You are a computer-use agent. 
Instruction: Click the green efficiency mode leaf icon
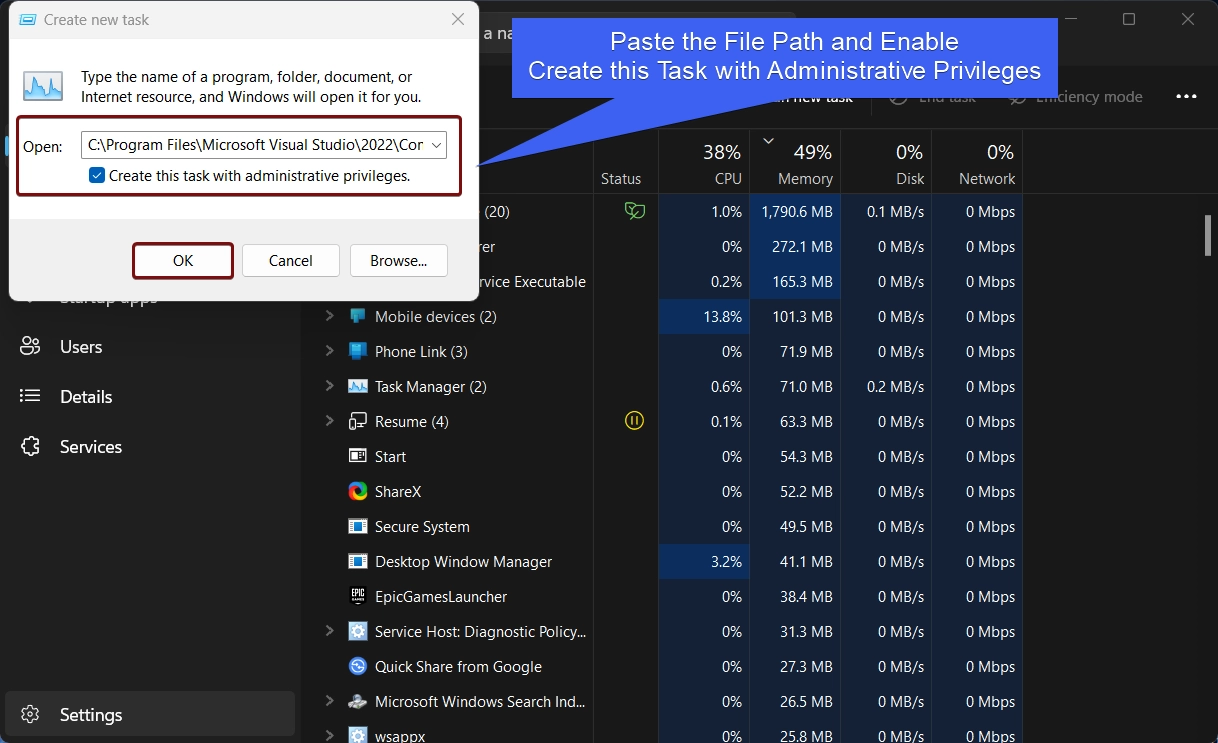(634, 211)
